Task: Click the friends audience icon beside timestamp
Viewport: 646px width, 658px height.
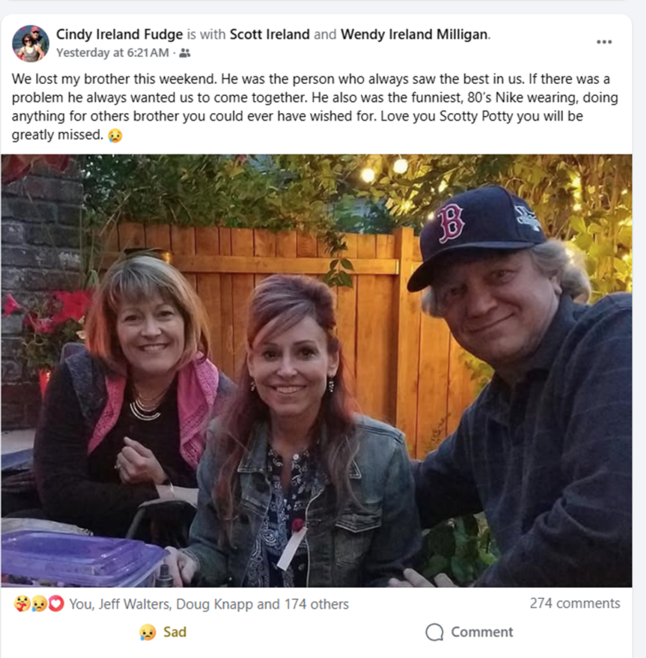Action: pos(185,53)
